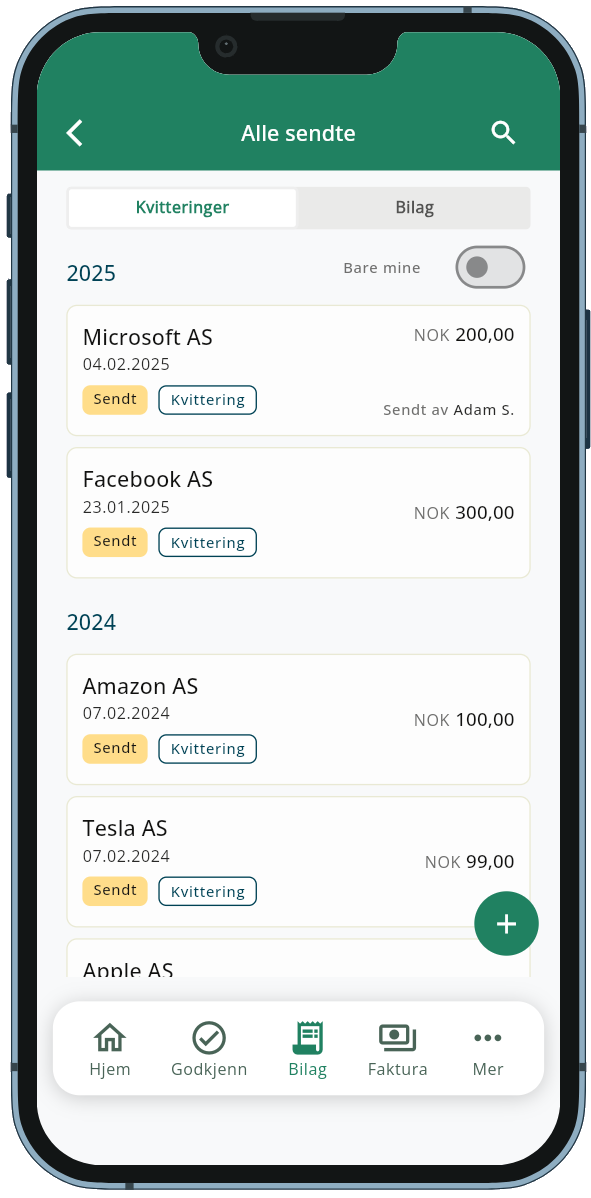The image size is (591, 1198).
Task: Tap the Kvittering tag on Facebook AS
Action: [208, 542]
